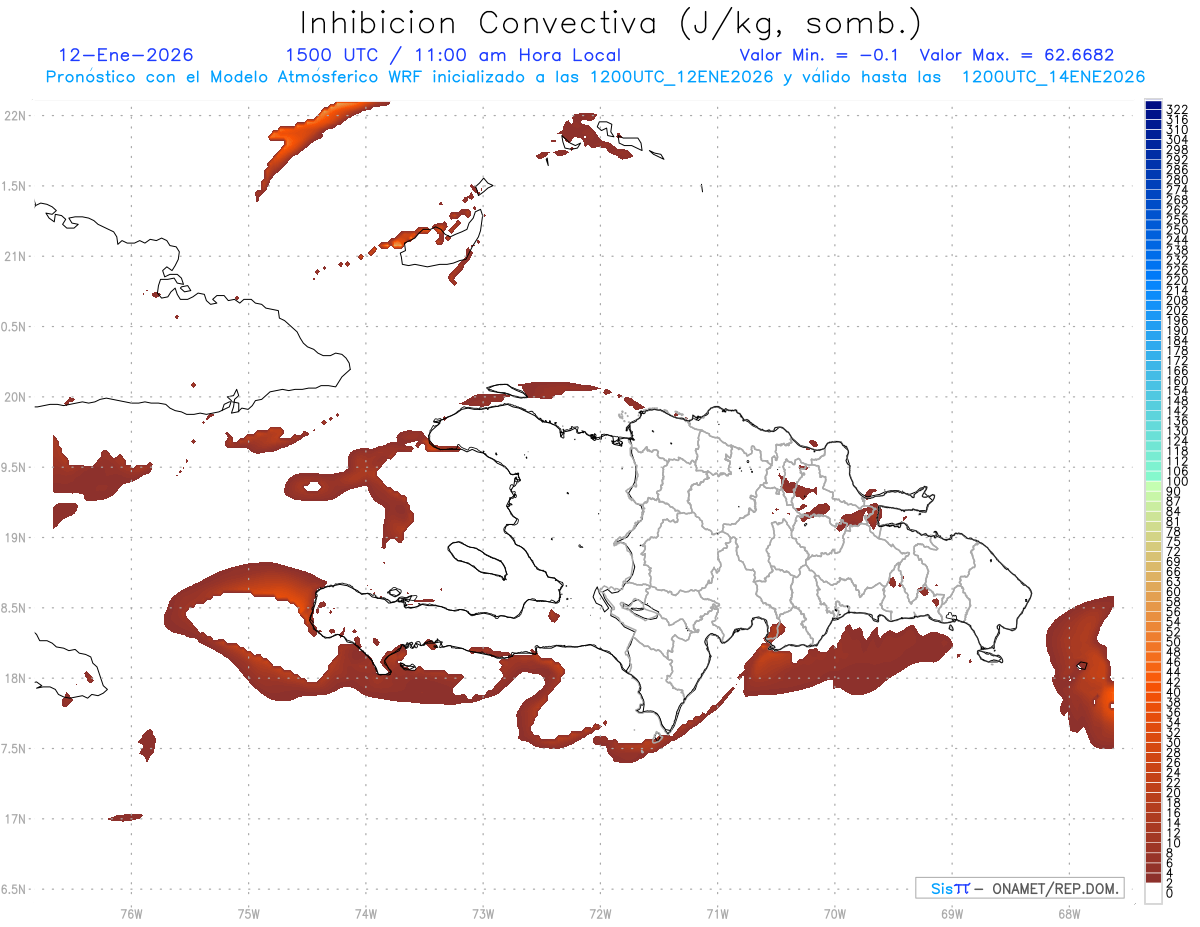Click the "22N" latitude label
The width and height of the screenshot is (1200, 927).
[14, 116]
